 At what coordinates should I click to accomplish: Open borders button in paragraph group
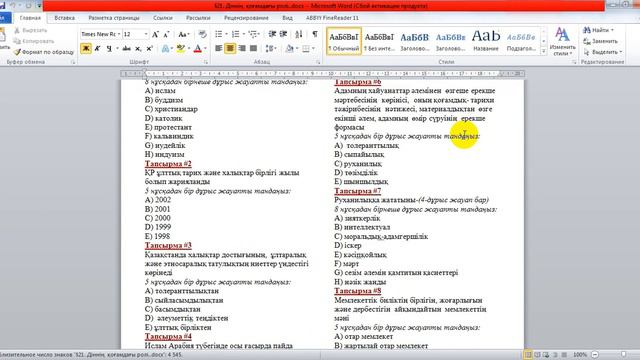306,49
